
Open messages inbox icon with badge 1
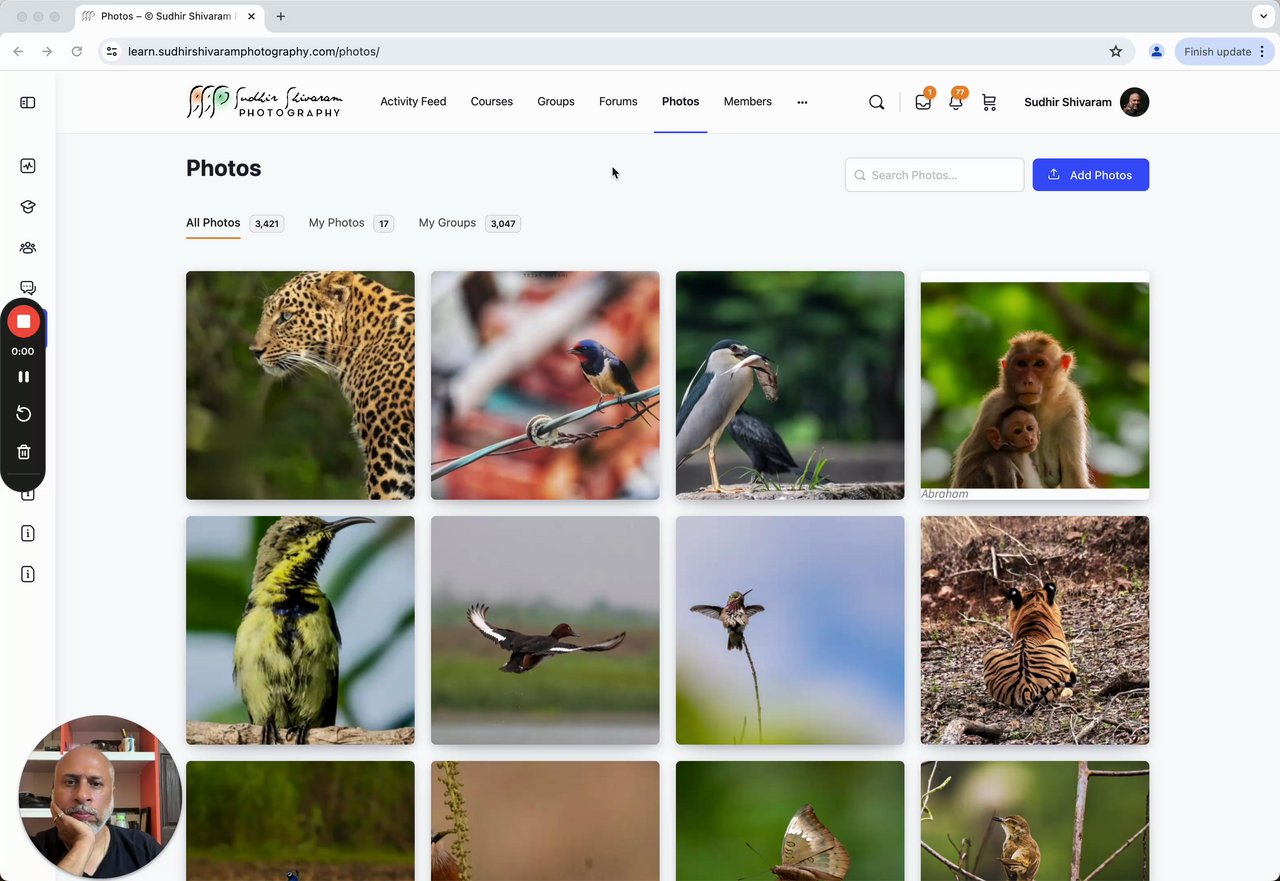coord(923,102)
